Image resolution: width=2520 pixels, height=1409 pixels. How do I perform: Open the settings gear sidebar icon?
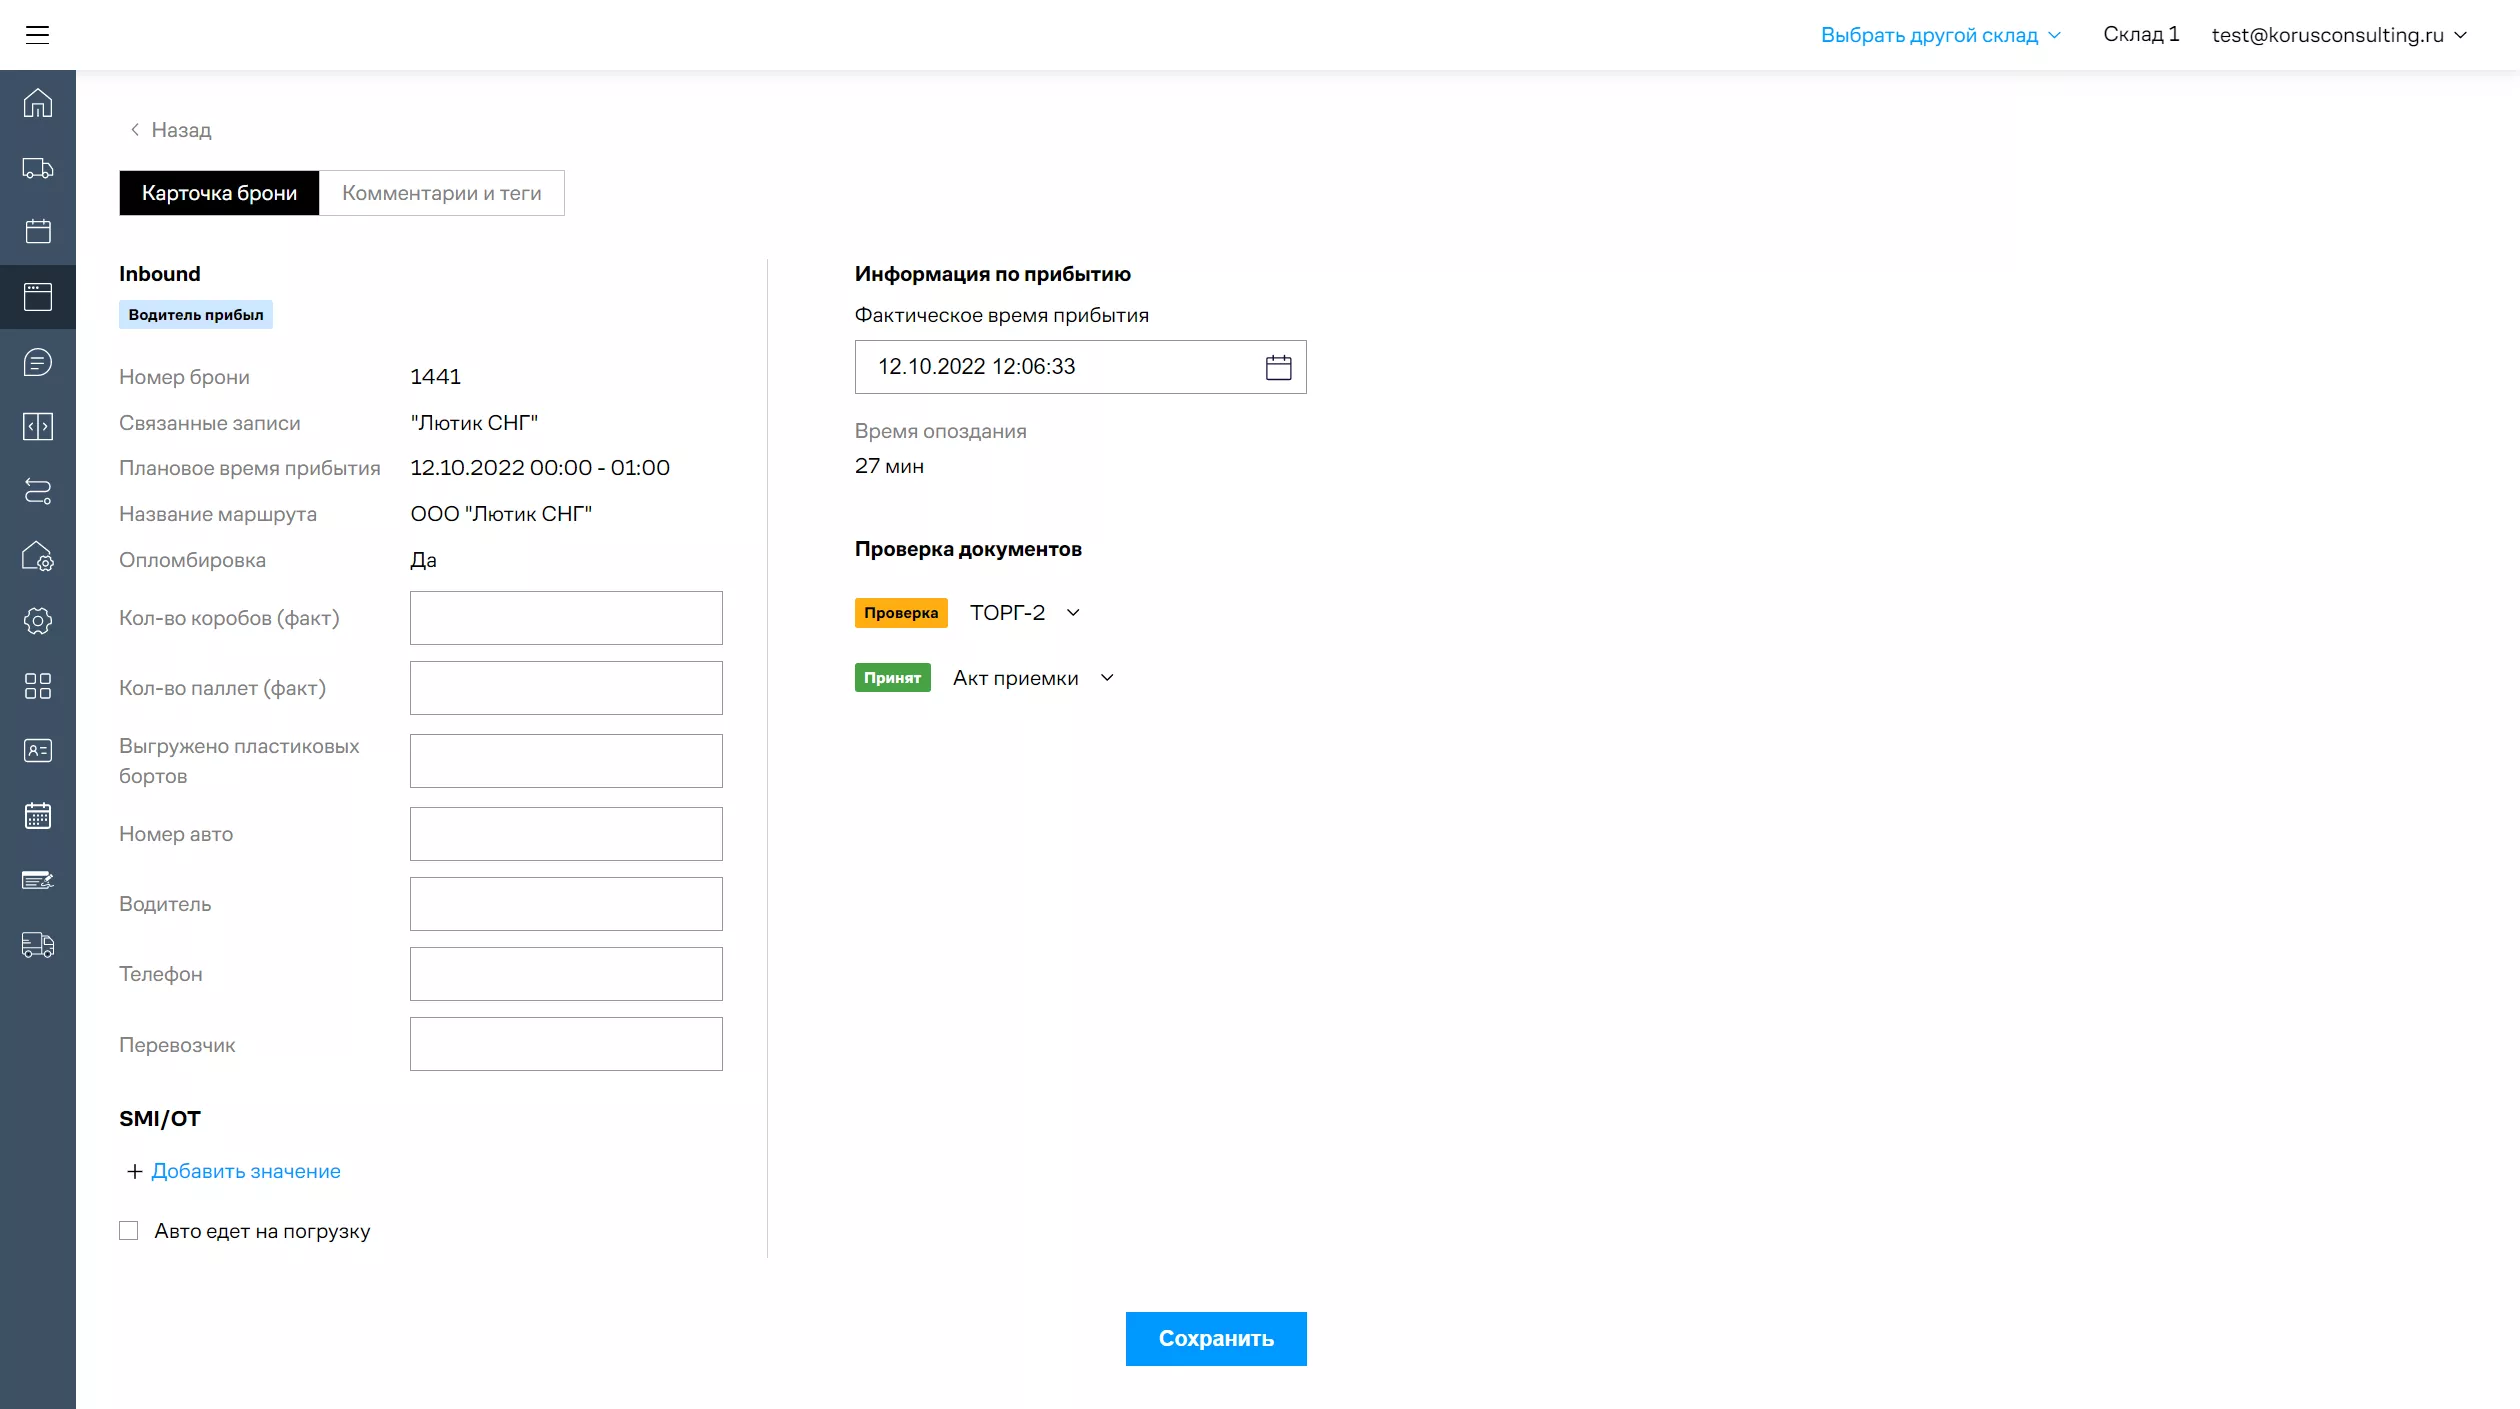[38, 621]
